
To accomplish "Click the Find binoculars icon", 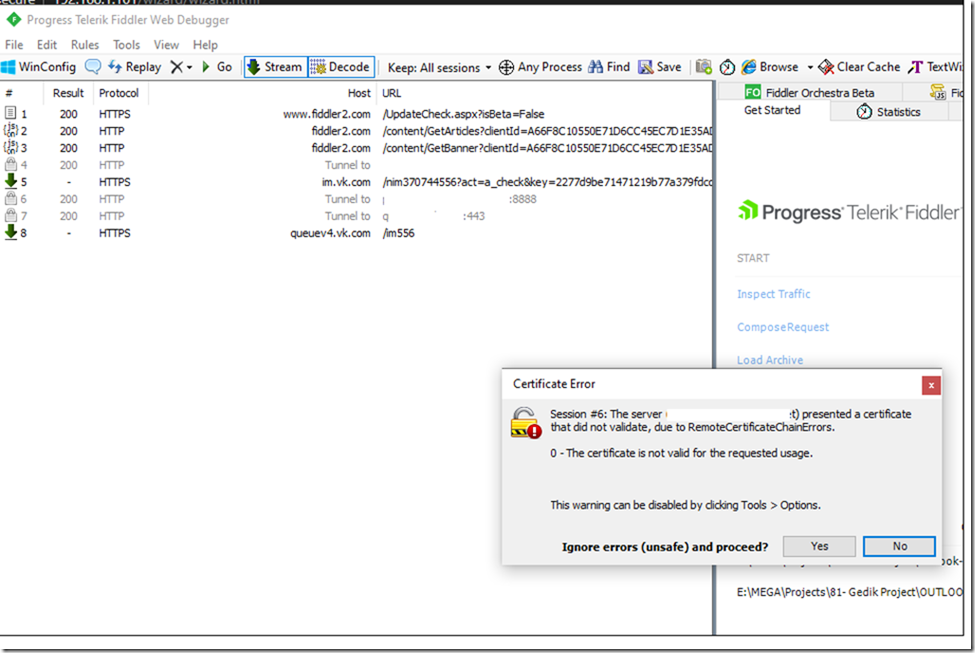I will (x=596, y=67).
